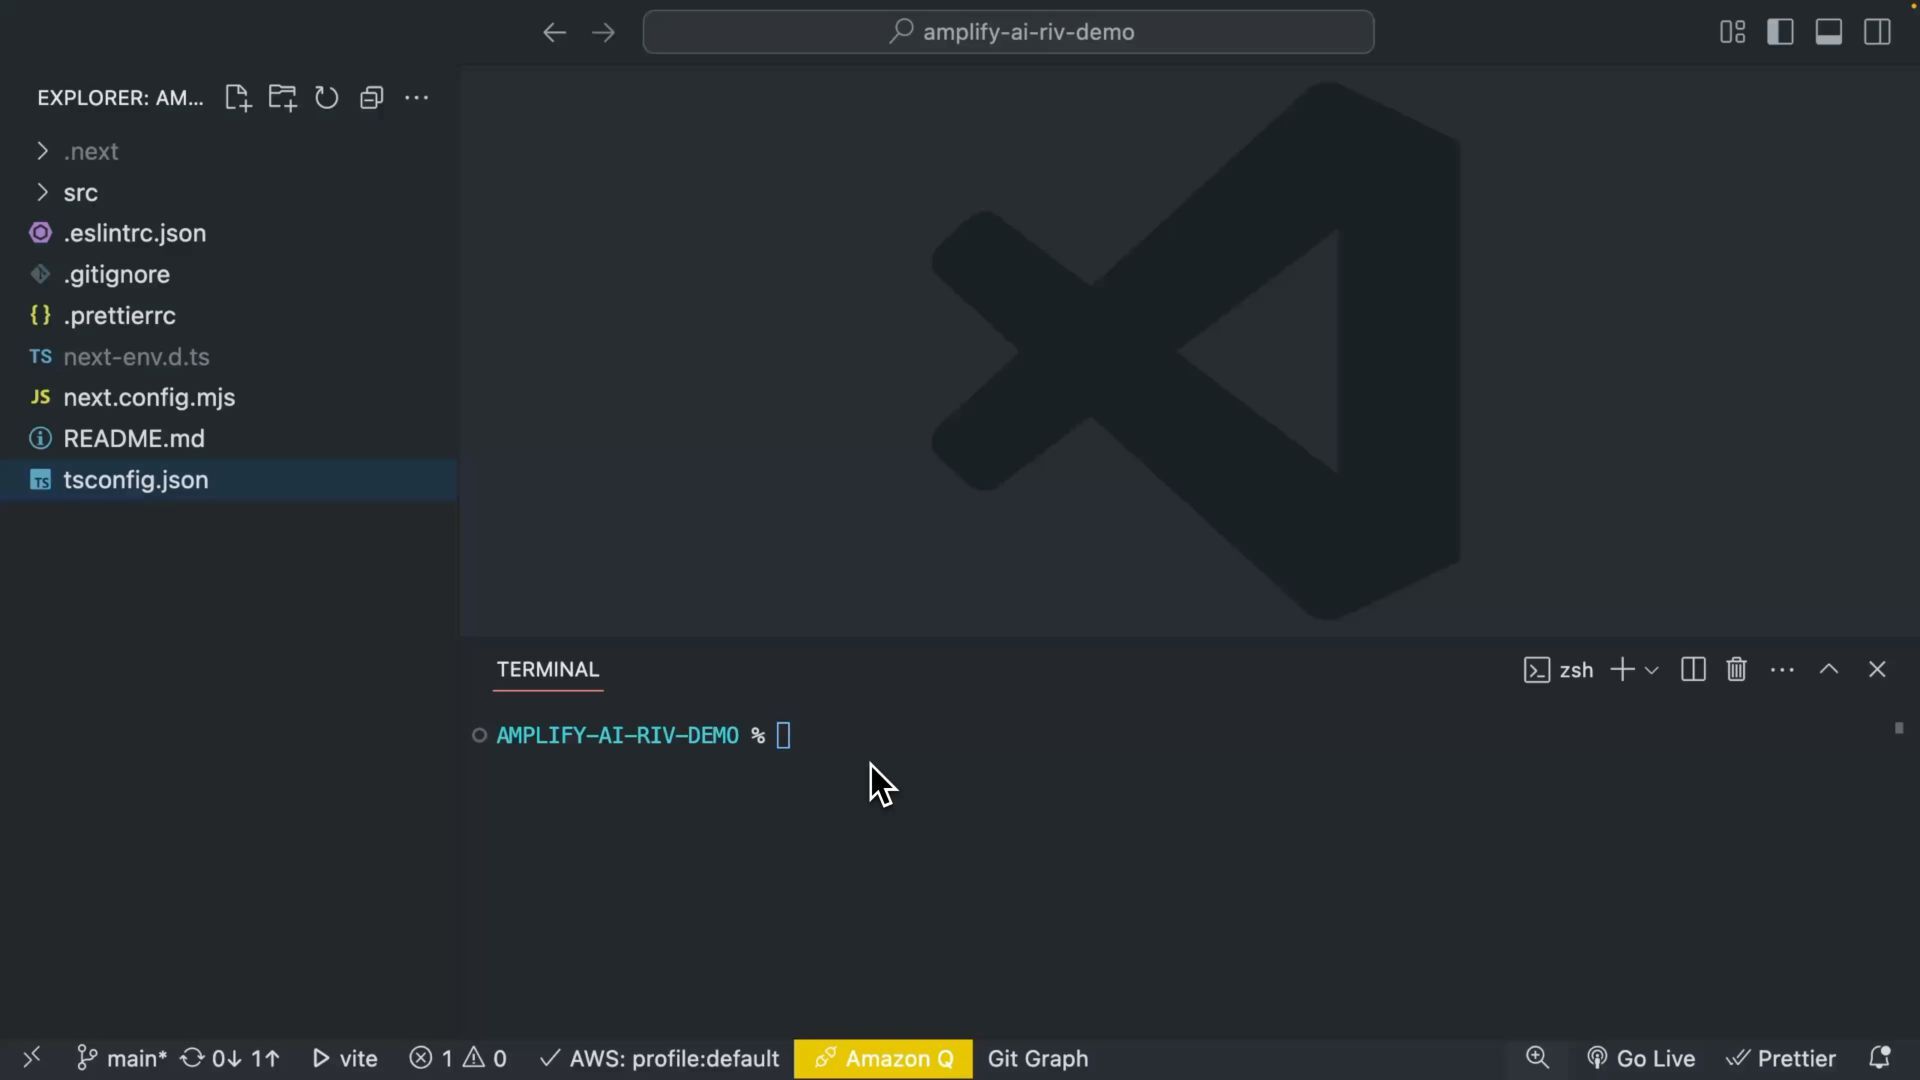Select the TERMINAL tab
Image resolution: width=1920 pixels, height=1080 pixels.
tap(548, 670)
